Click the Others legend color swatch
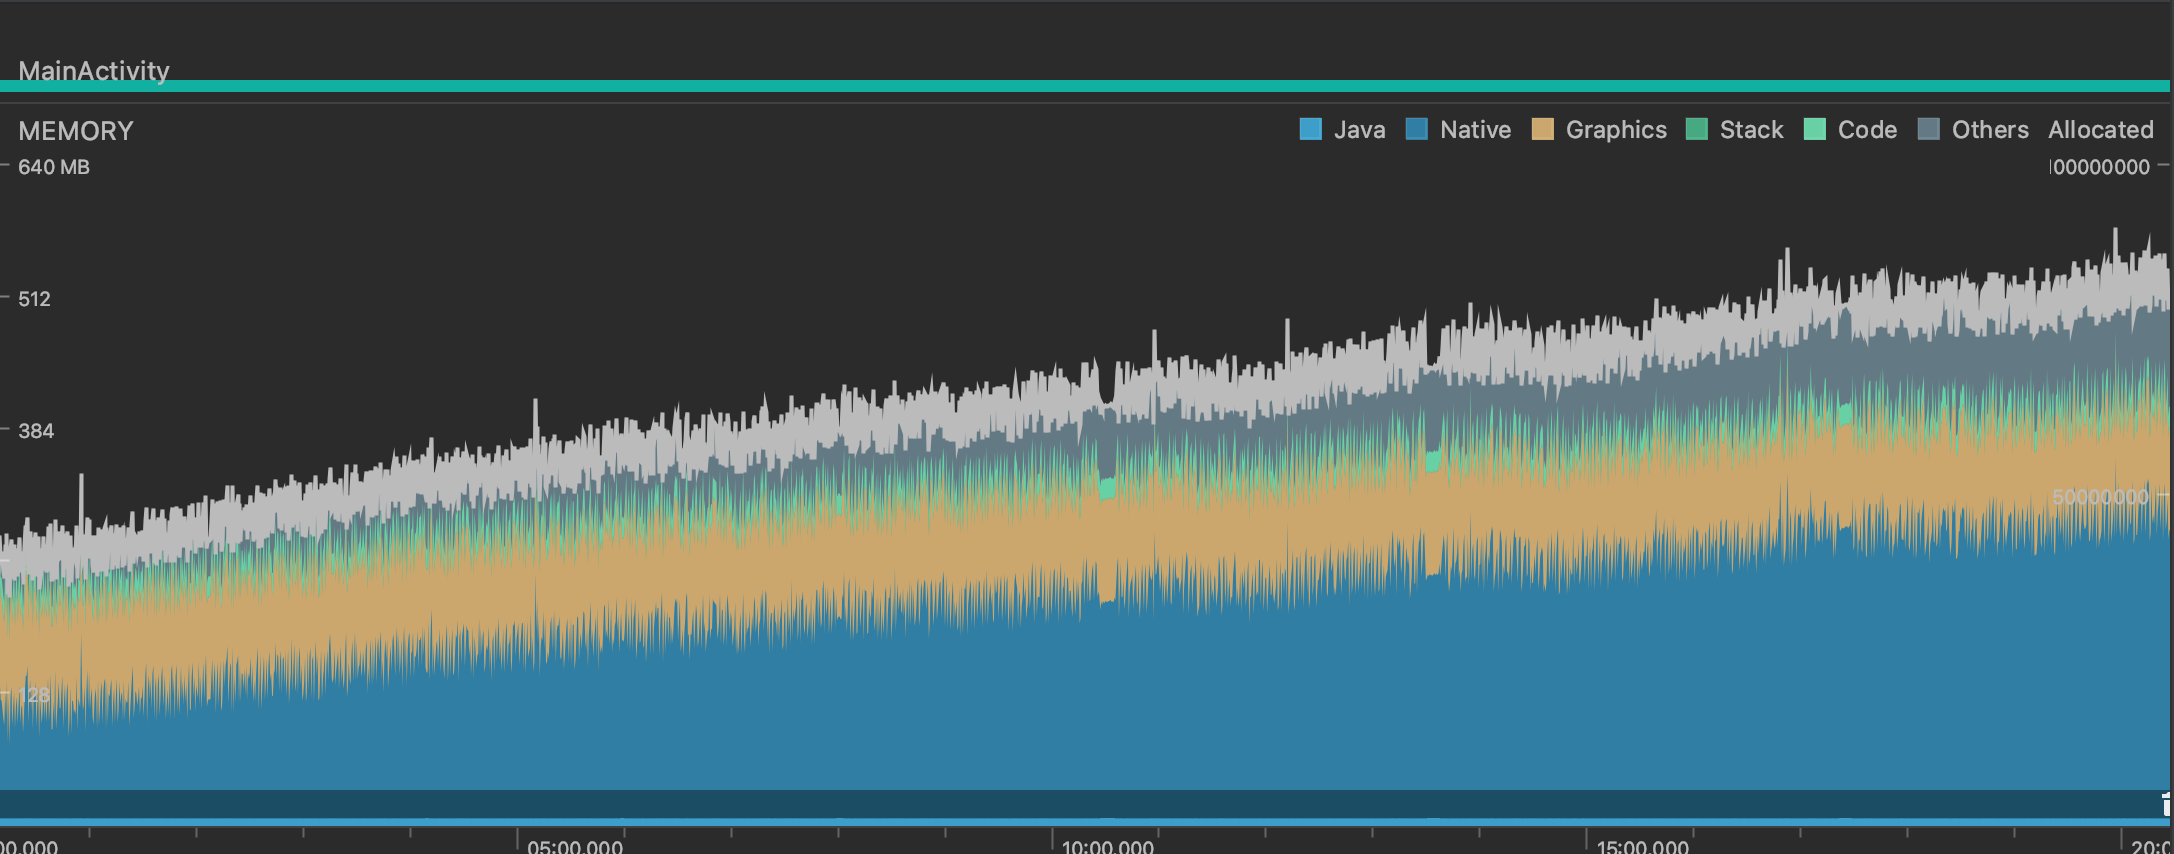The image size is (2174, 854). (1928, 129)
